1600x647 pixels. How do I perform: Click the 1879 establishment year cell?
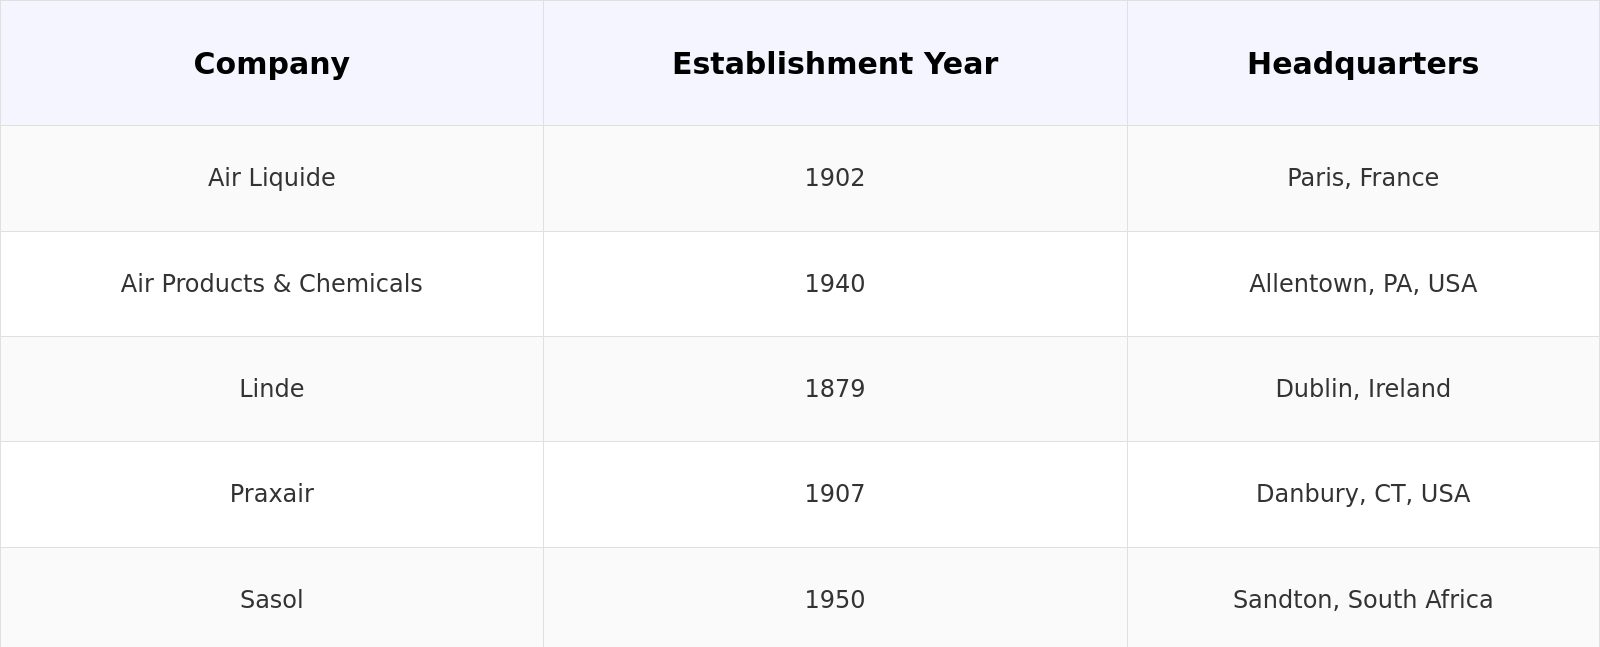pyautogui.click(x=834, y=389)
